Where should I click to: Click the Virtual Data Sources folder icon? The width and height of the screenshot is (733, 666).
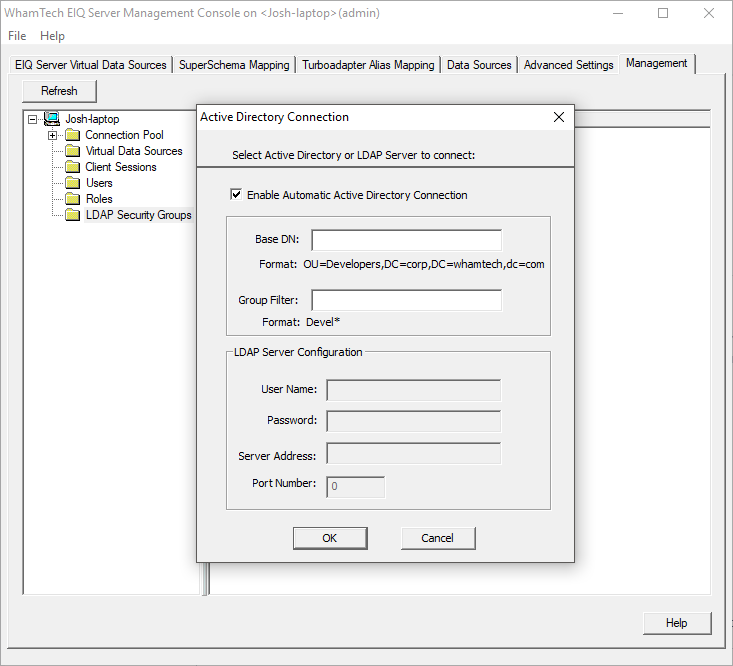click(72, 151)
